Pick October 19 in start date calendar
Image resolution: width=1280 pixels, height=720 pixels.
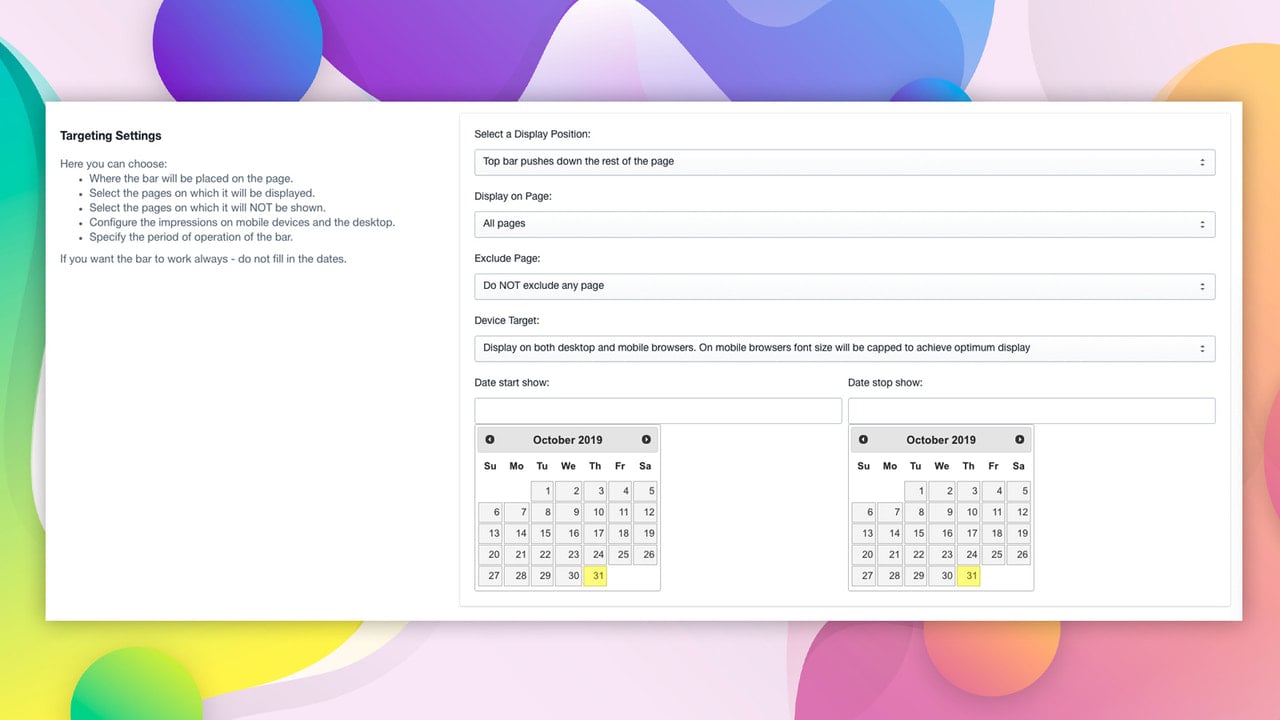pyautogui.click(x=645, y=533)
